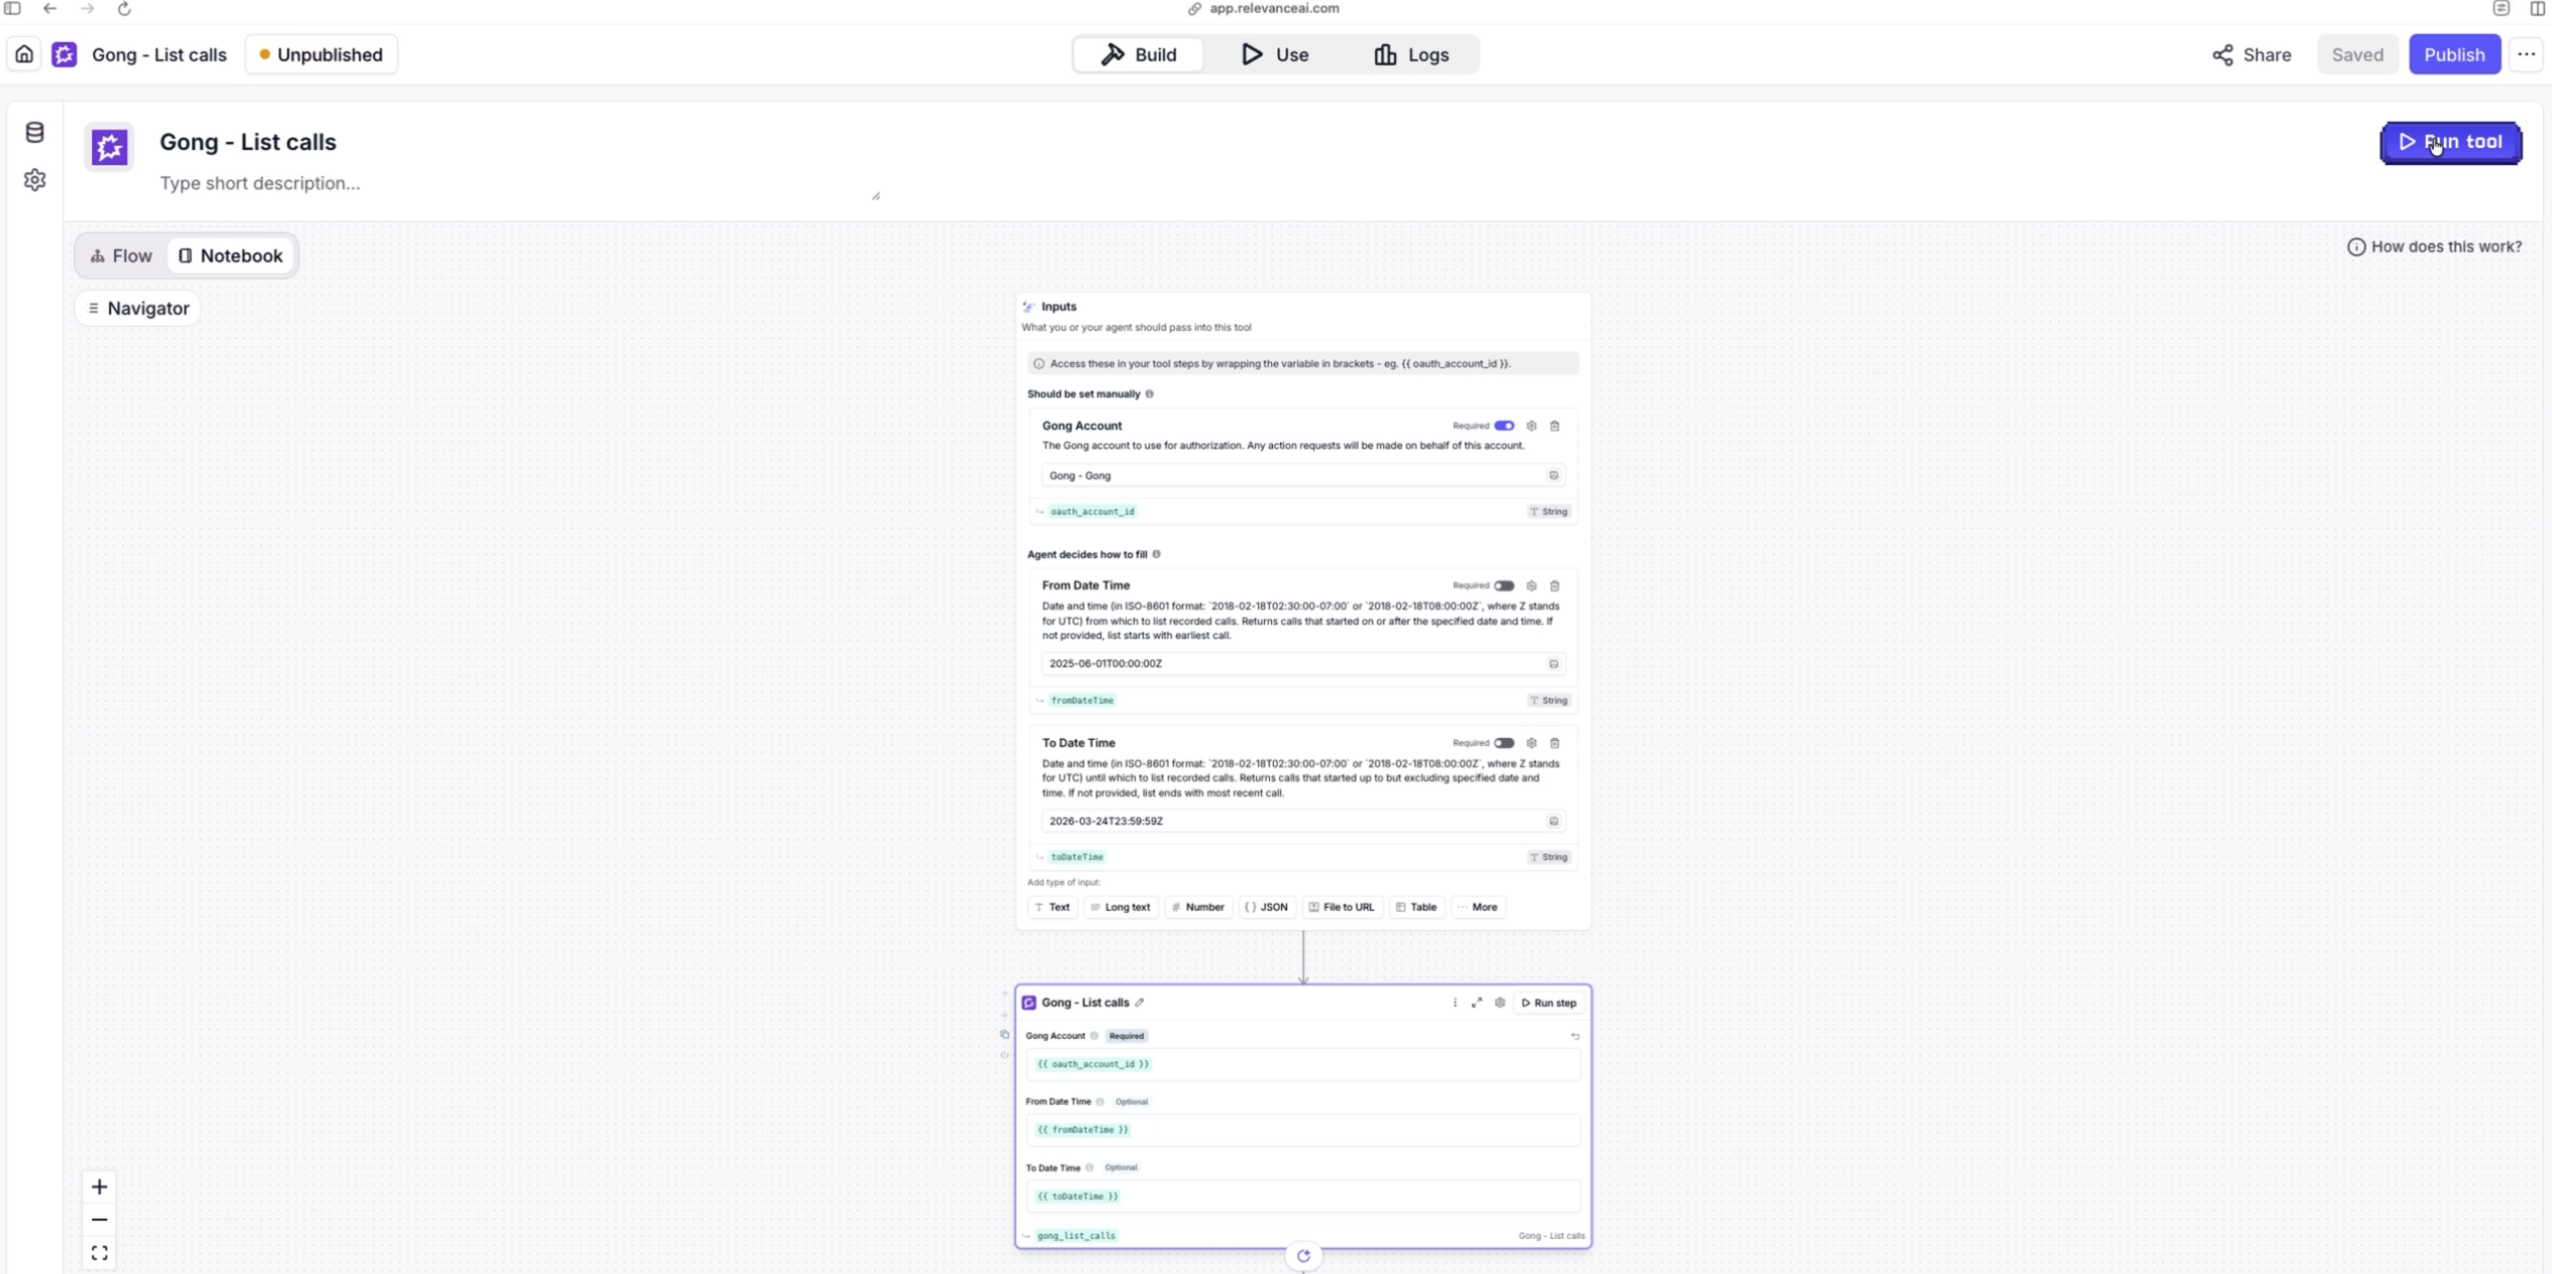Switch to the Logs tab
Image resolution: width=2552 pixels, height=1274 pixels.
(1411, 55)
